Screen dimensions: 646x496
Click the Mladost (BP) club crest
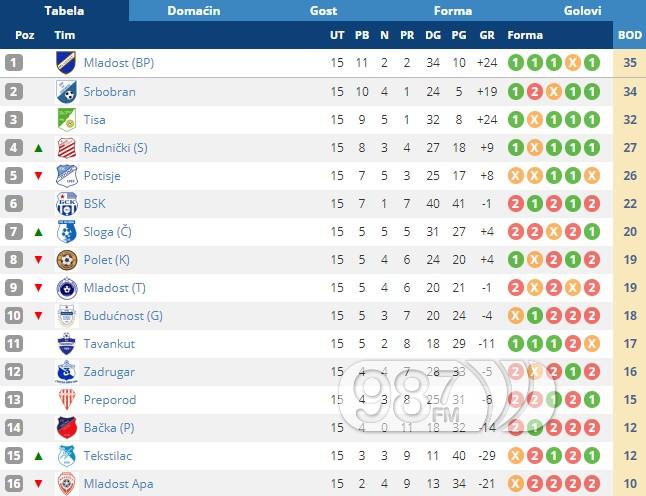(x=66, y=63)
